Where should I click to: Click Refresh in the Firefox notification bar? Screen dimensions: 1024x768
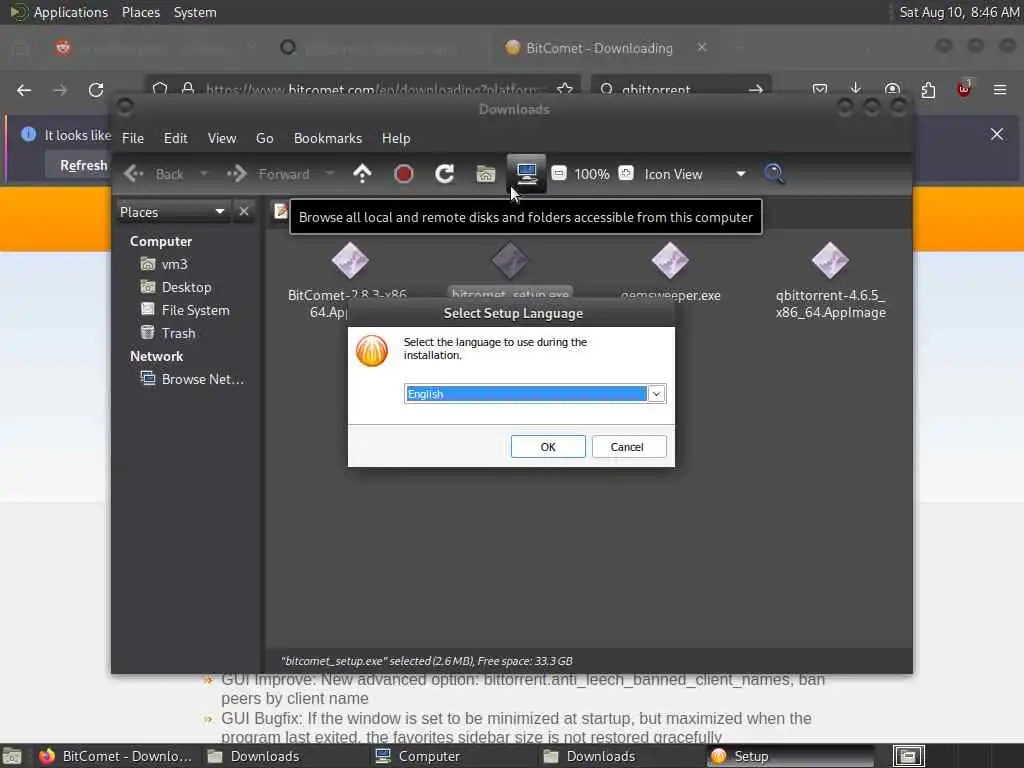84,165
